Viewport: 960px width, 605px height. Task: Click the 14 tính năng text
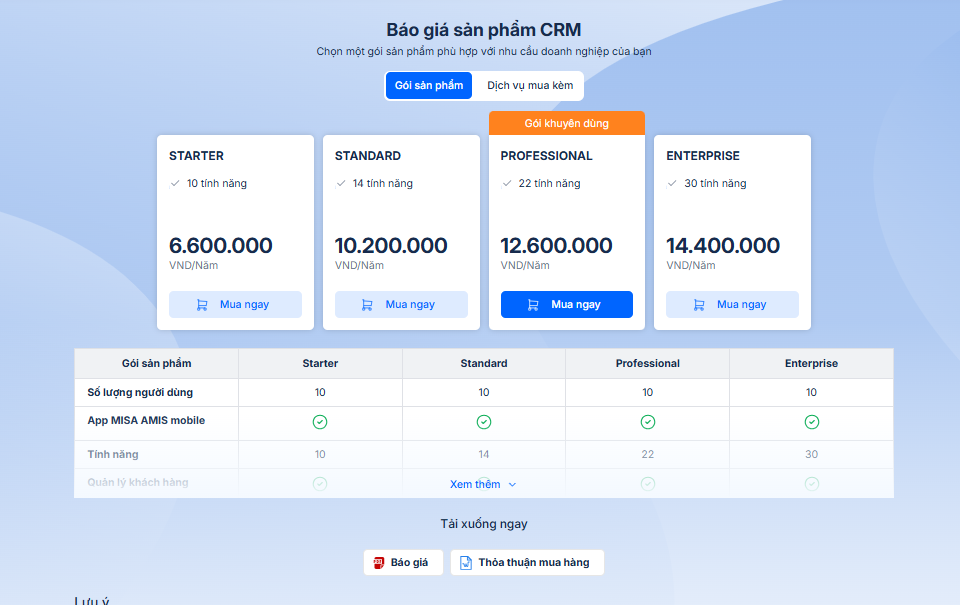click(383, 183)
